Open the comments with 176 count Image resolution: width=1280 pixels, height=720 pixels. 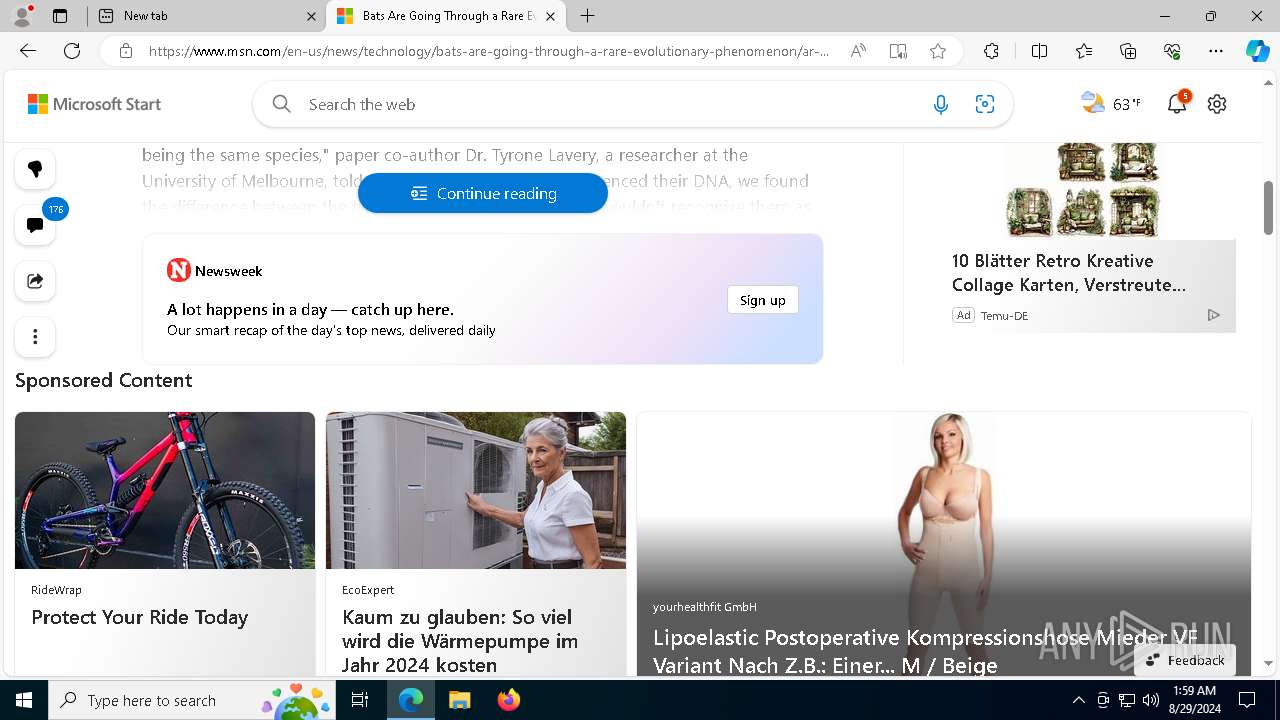tap(35, 225)
